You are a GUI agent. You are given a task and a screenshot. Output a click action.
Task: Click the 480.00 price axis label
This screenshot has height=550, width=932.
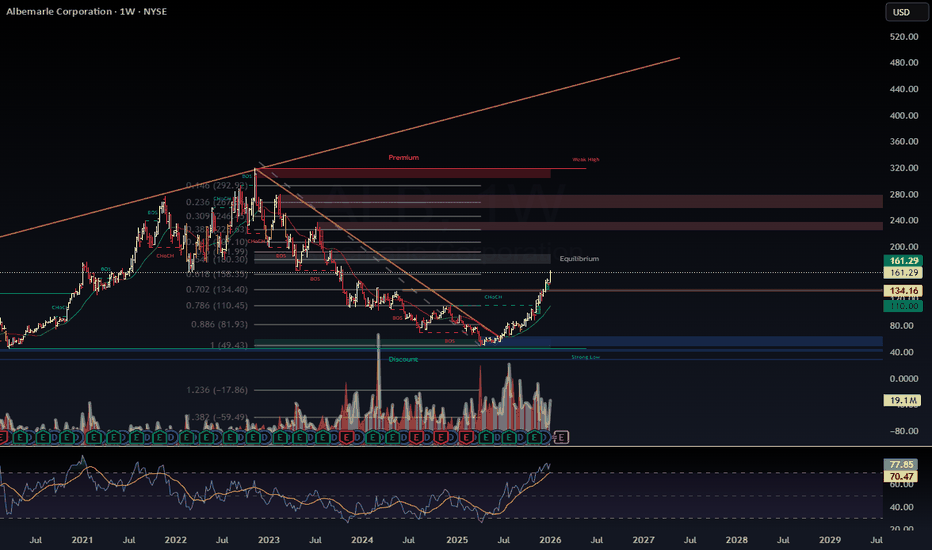tap(904, 62)
